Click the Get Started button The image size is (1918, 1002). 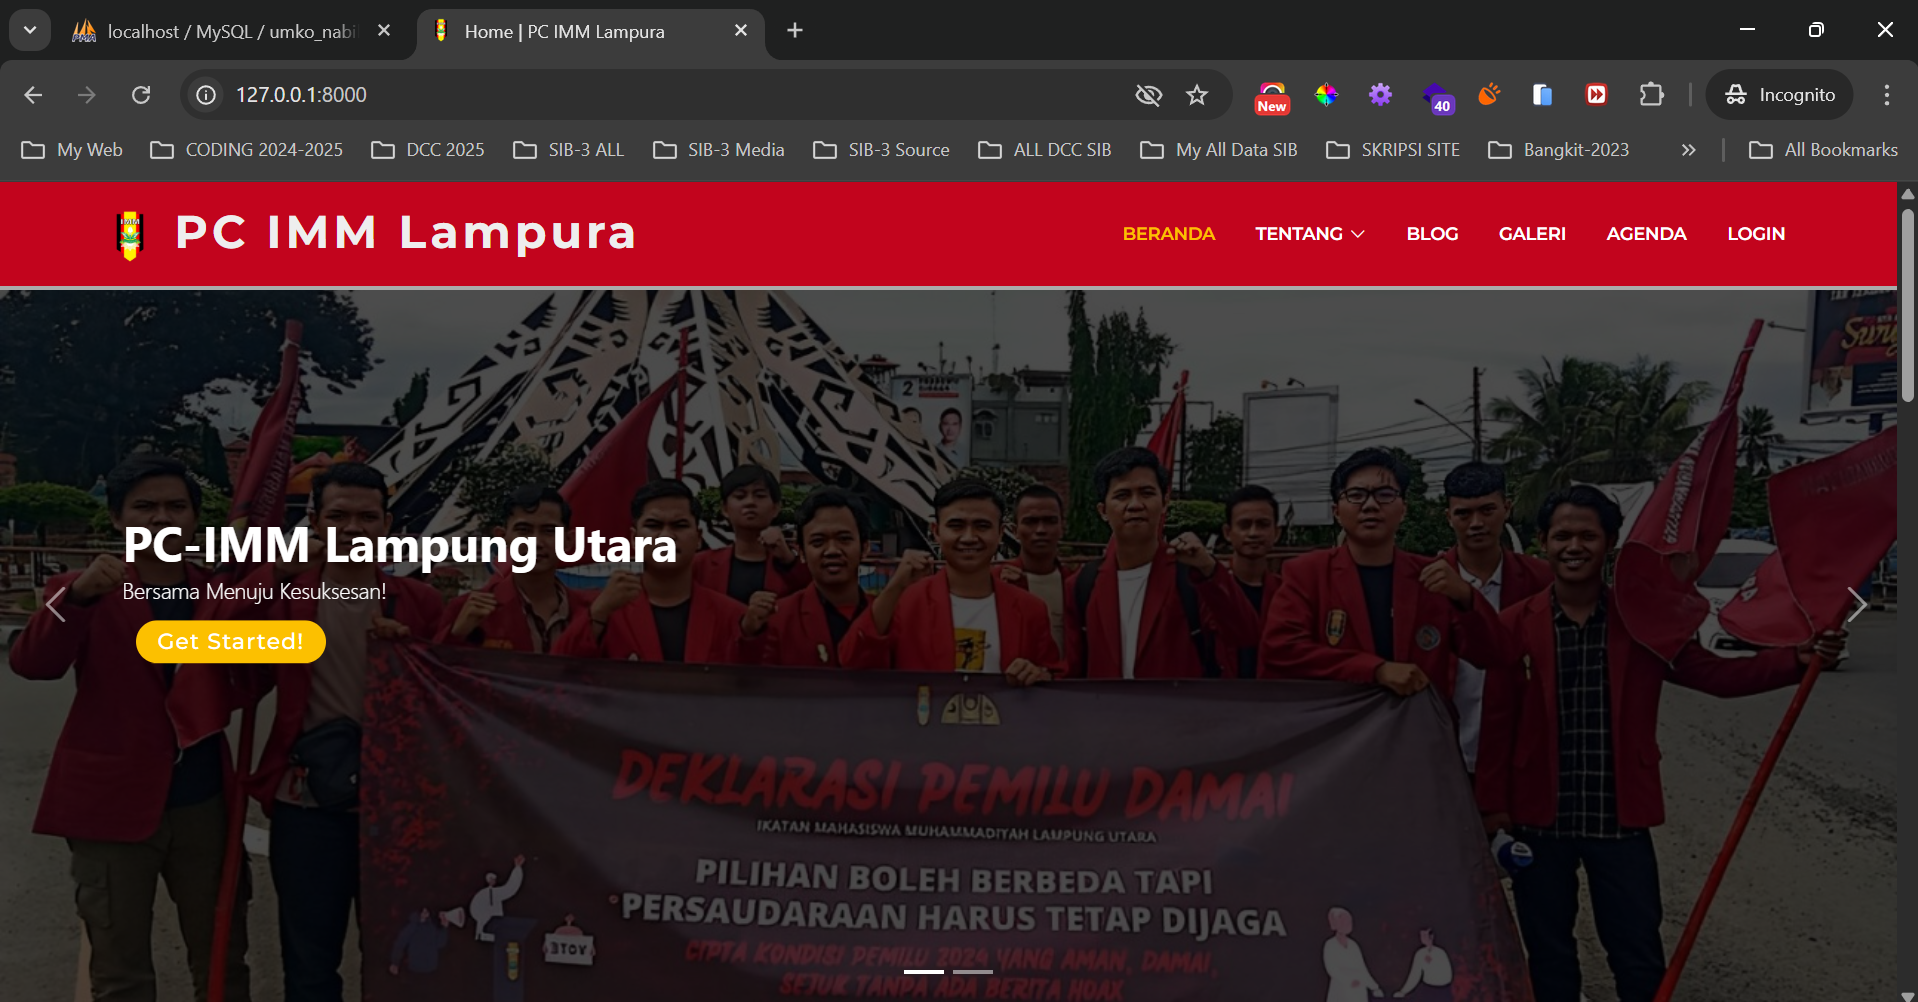[230, 641]
